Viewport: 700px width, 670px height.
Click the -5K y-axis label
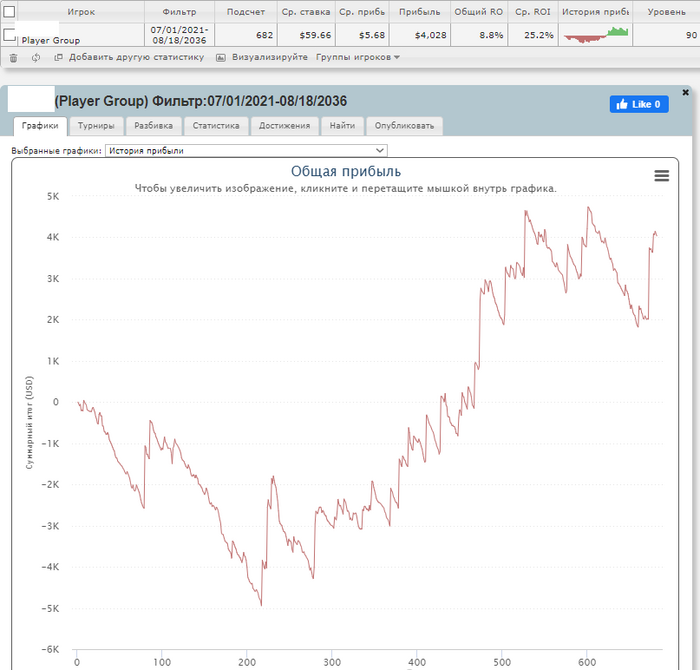[50, 608]
